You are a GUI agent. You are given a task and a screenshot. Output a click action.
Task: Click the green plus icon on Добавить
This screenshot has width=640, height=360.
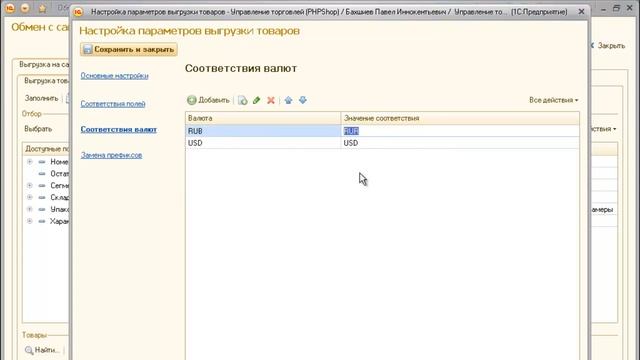[x=191, y=100]
